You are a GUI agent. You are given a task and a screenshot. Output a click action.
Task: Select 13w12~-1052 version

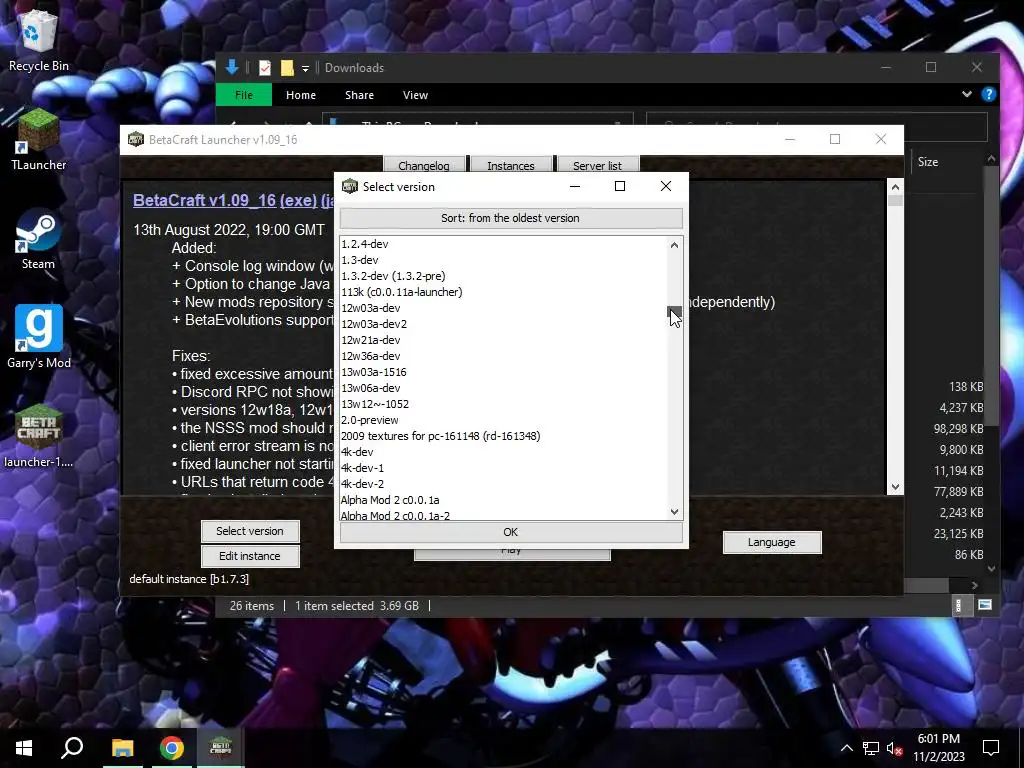503,404
